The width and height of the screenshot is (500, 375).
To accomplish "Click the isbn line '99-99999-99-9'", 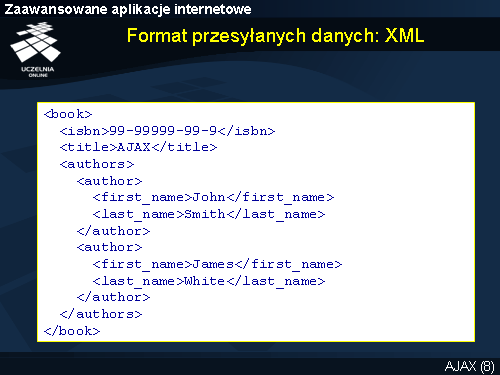I will click(167, 131).
